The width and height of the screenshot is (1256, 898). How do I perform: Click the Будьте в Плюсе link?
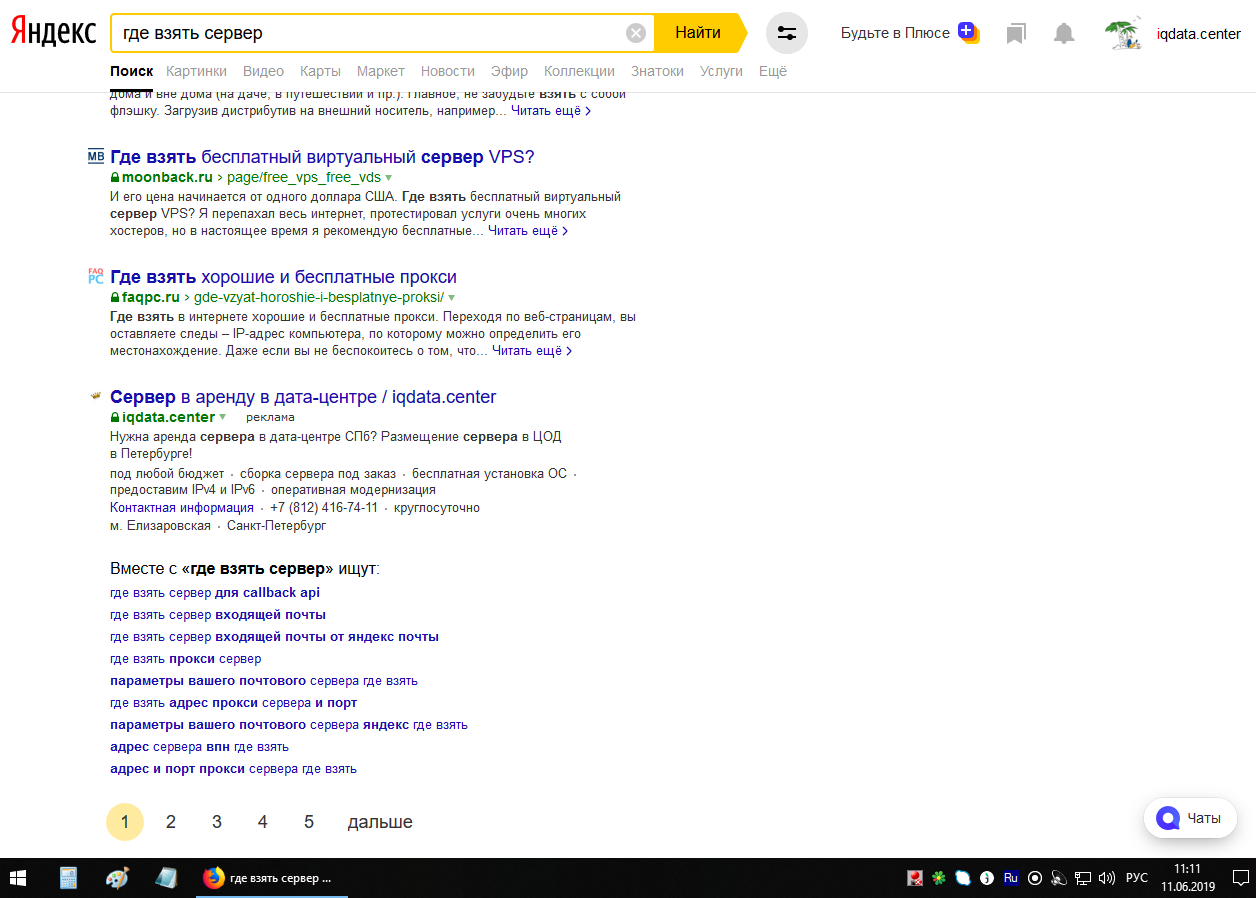895,33
